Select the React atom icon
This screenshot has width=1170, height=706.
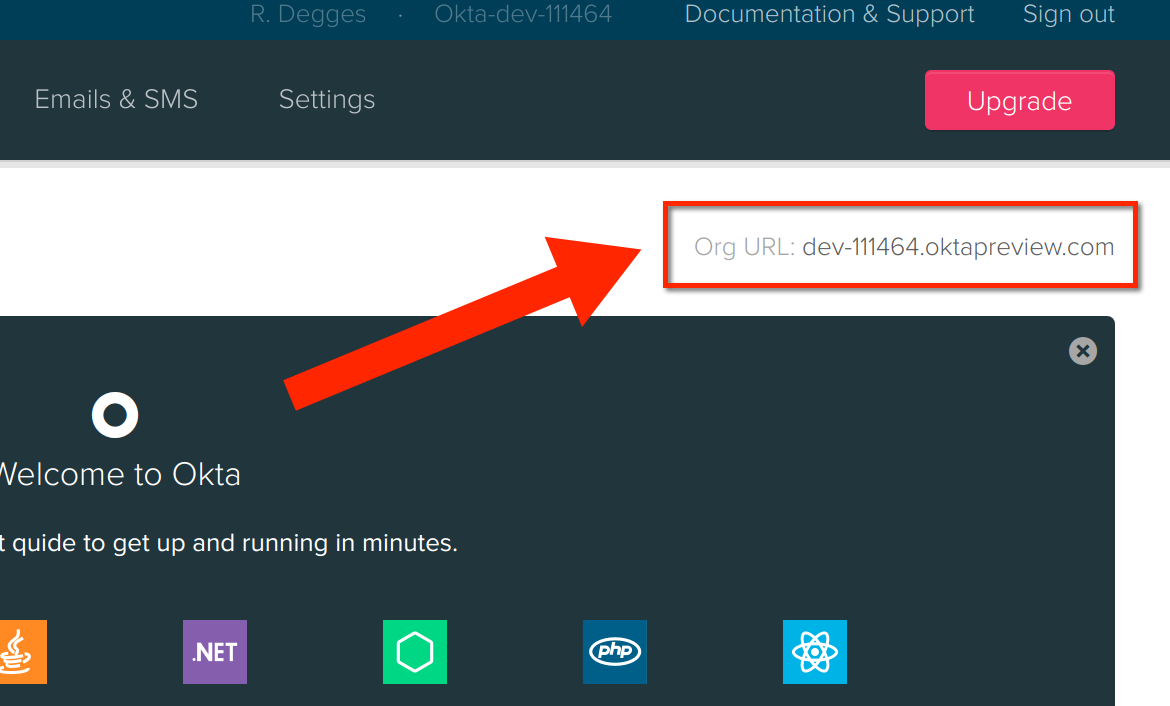pos(815,652)
